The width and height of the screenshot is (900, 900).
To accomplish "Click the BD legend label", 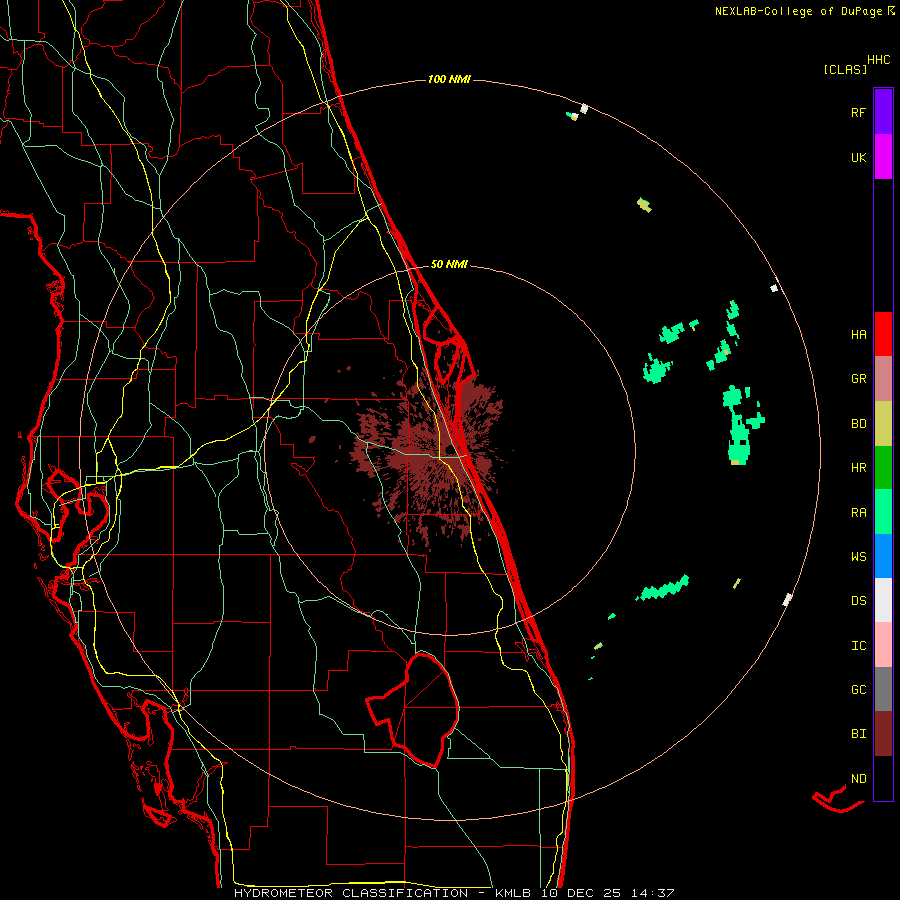I will (x=859, y=424).
